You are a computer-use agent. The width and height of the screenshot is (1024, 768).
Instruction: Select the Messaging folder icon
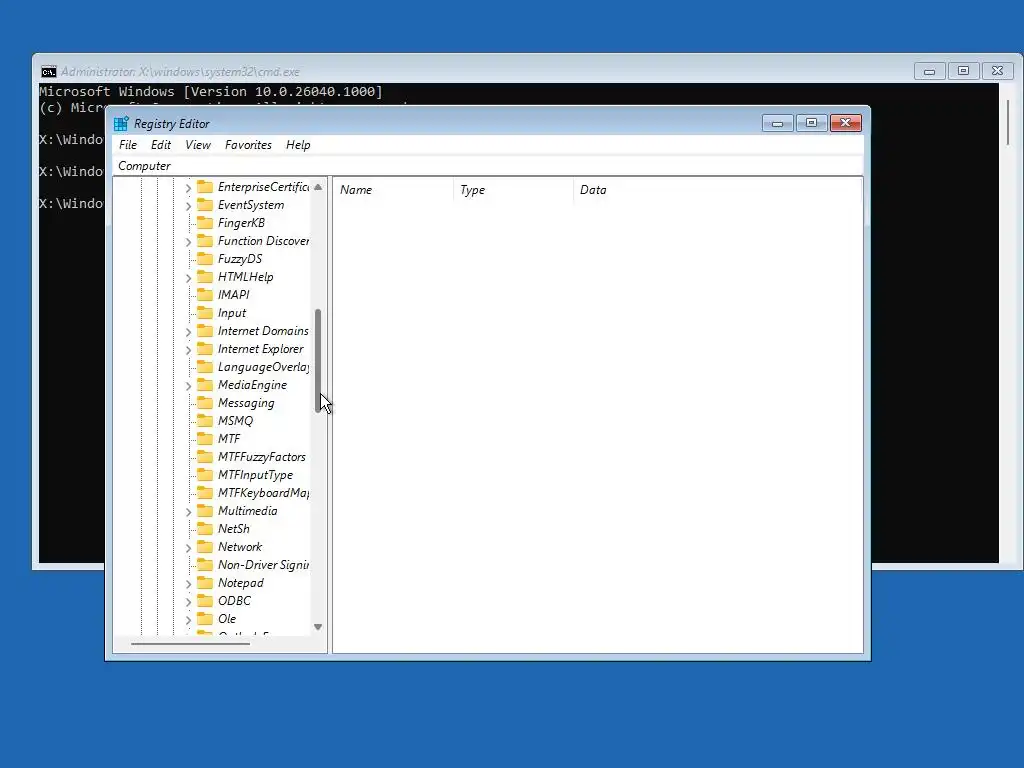click(x=205, y=402)
